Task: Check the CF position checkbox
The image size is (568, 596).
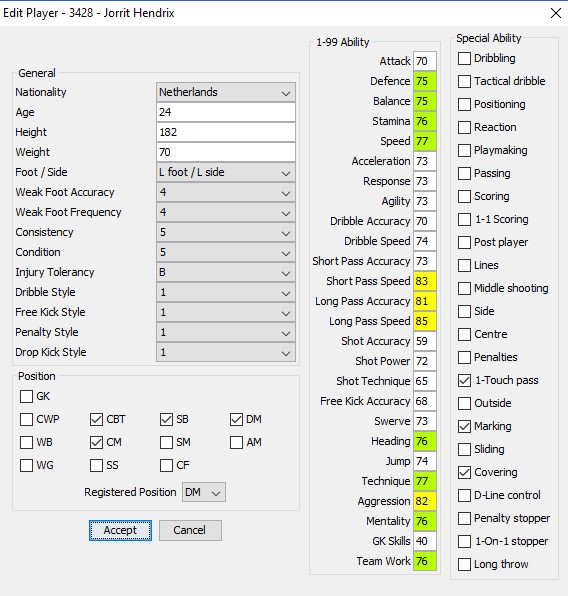Action: tap(167, 465)
